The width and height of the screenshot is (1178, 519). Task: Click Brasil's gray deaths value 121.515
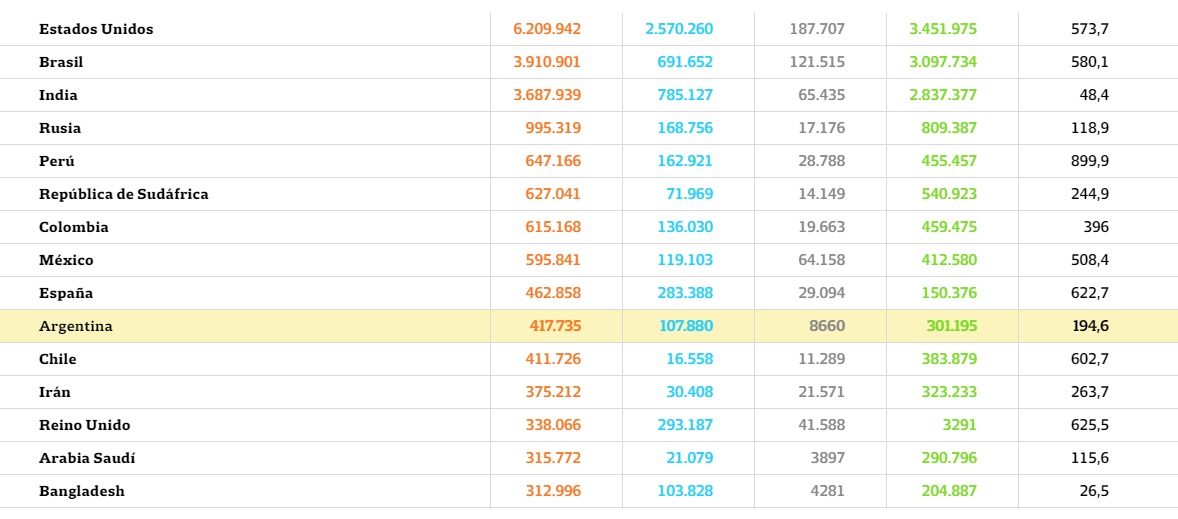tap(817, 62)
